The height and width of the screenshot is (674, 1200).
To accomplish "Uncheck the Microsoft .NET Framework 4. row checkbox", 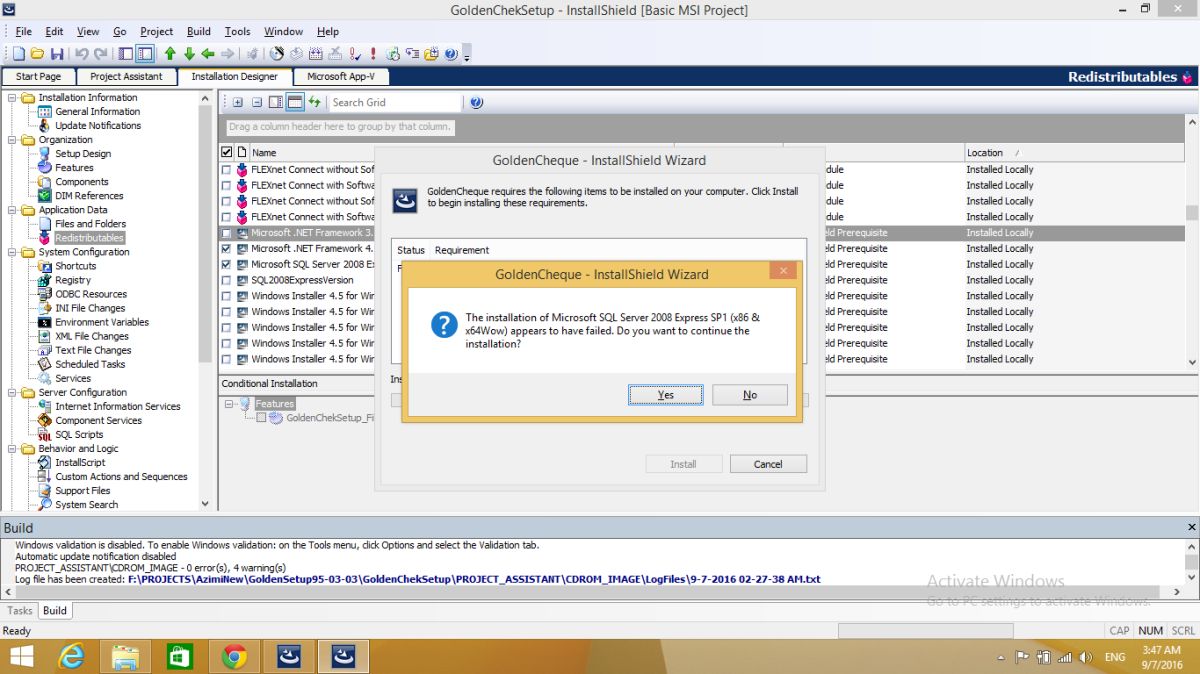I will click(226, 248).
